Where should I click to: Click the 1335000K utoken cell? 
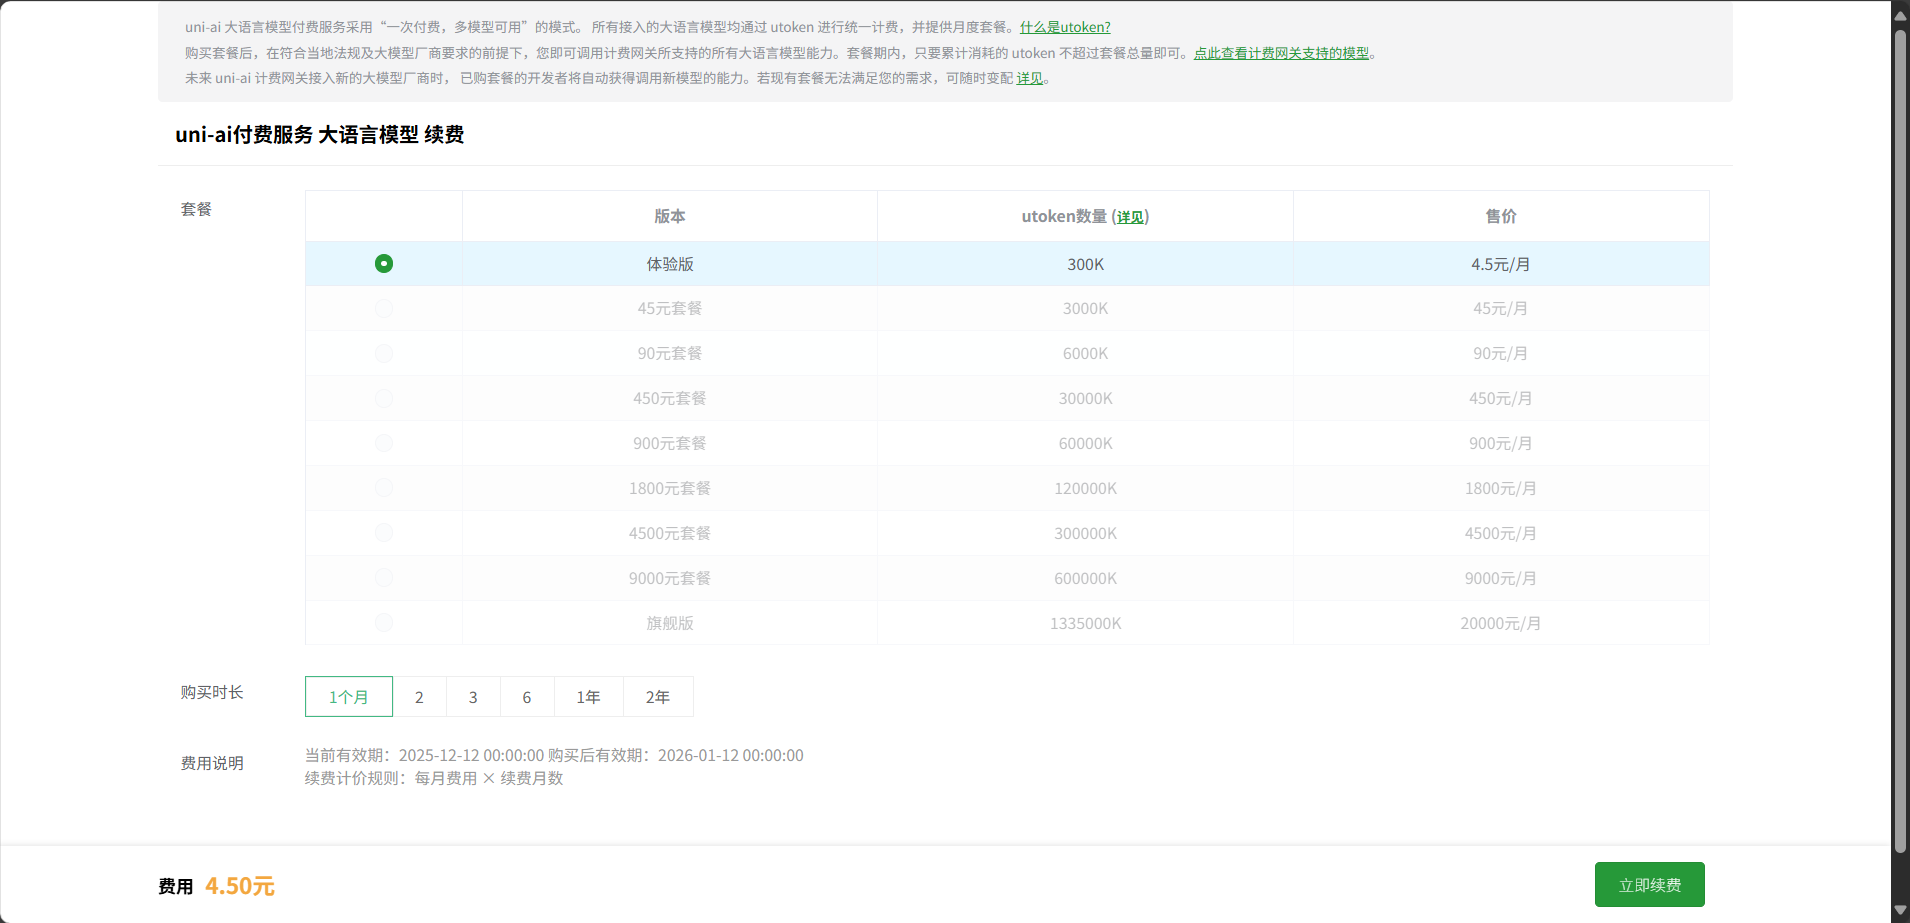(1086, 623)
